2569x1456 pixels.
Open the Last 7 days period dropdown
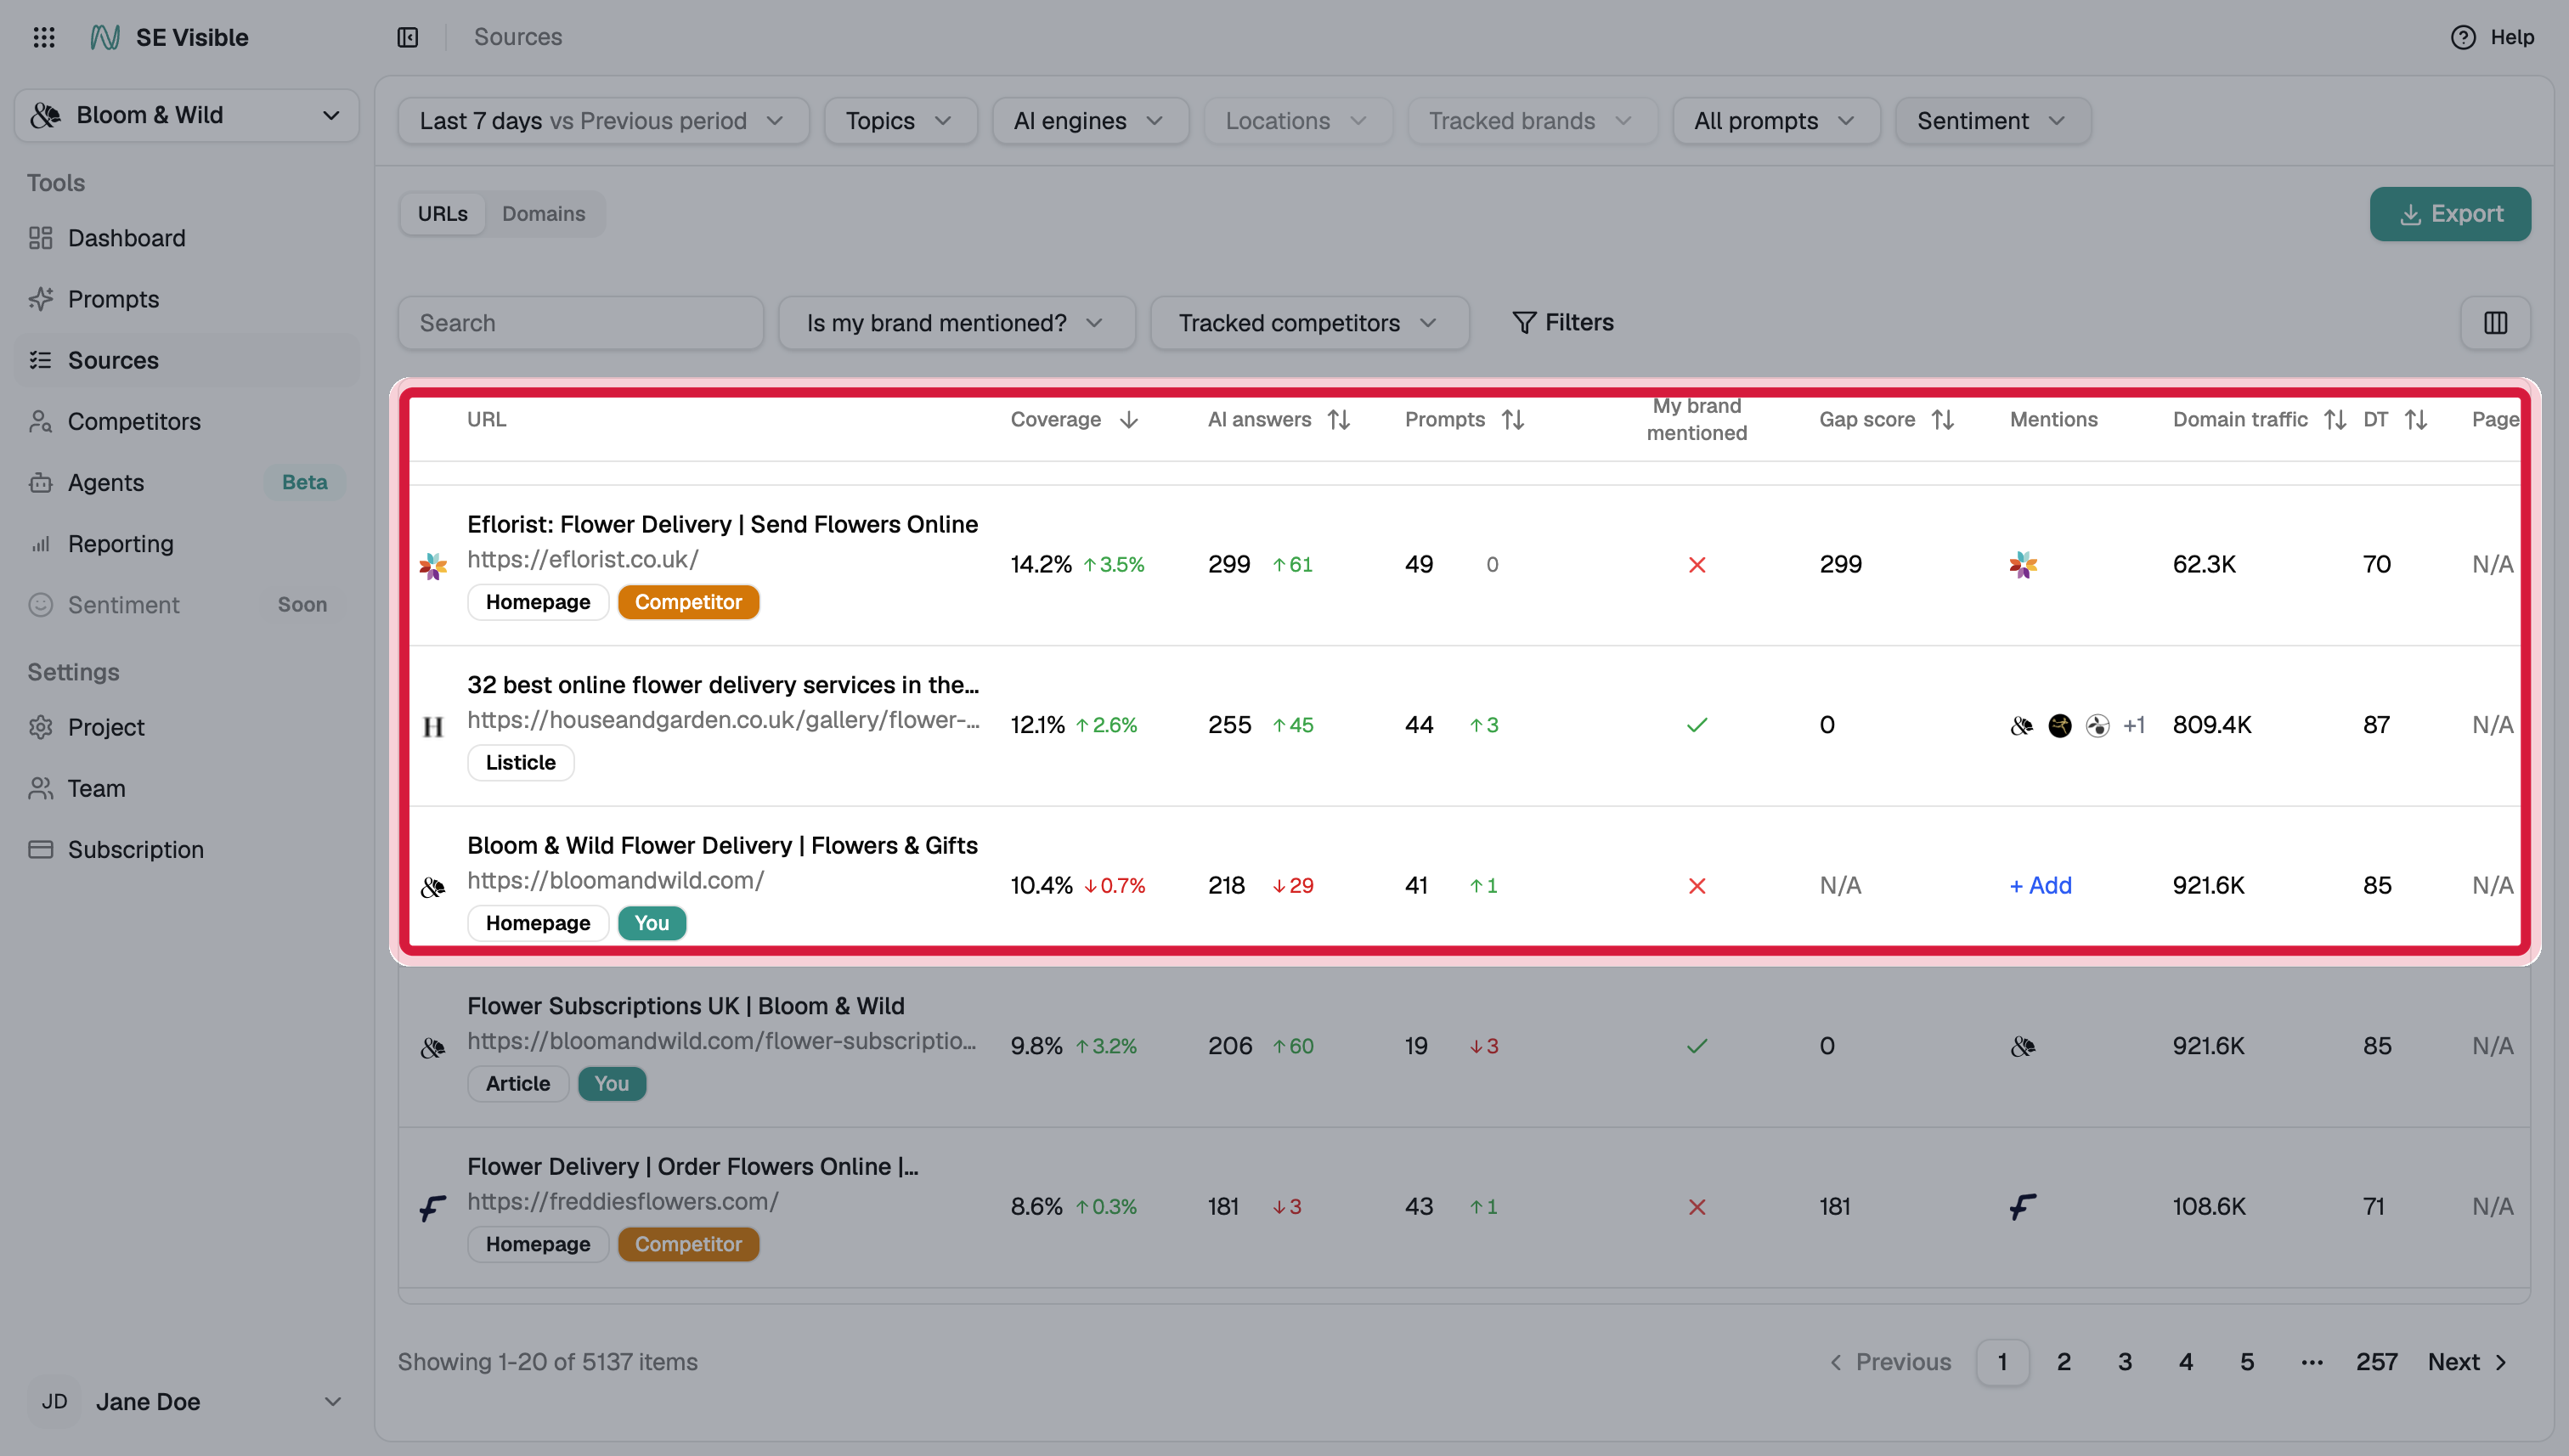tap(603, 121)
